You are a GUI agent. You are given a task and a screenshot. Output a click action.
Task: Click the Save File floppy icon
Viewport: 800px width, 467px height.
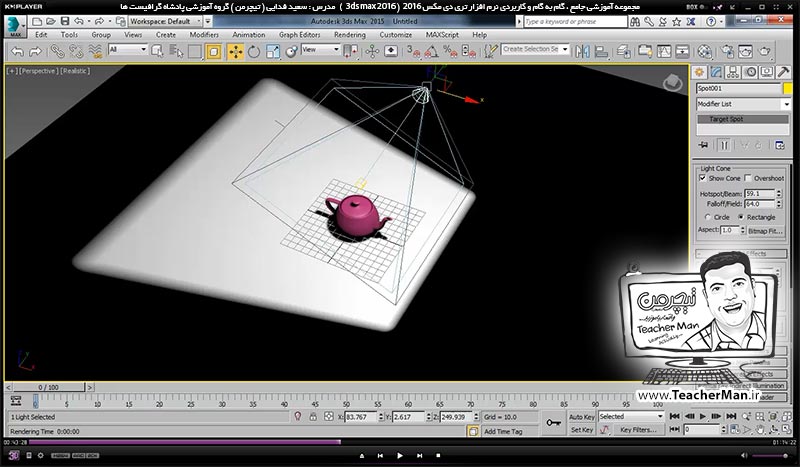(65, 21)
